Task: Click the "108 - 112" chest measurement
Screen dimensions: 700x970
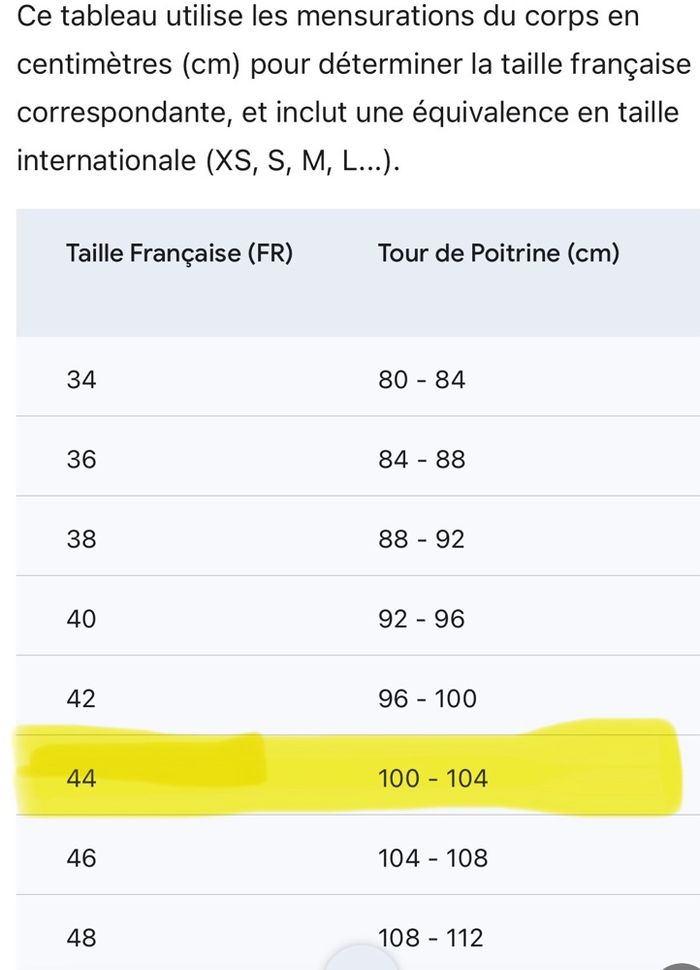Action: click(431, 938)
